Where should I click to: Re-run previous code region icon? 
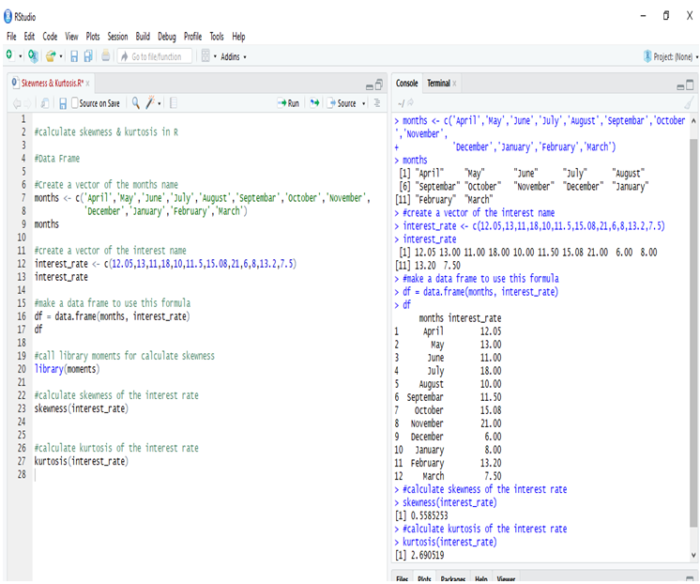(314, 103)
